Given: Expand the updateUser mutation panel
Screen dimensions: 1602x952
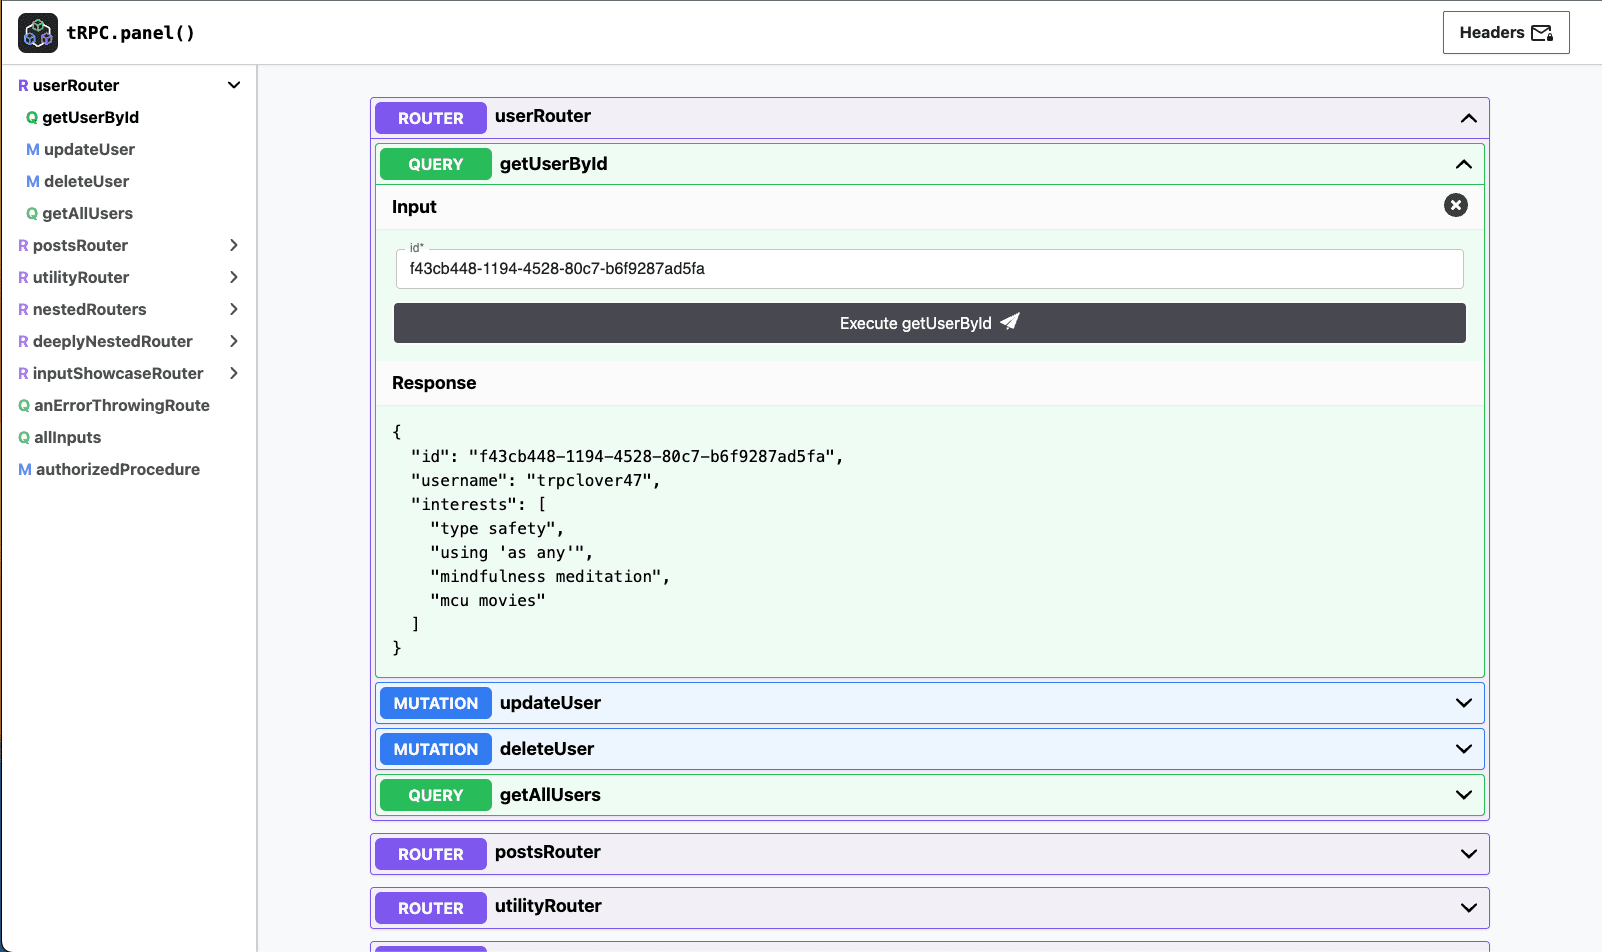Looking at the screenshot, I should tap(1464, 703).
